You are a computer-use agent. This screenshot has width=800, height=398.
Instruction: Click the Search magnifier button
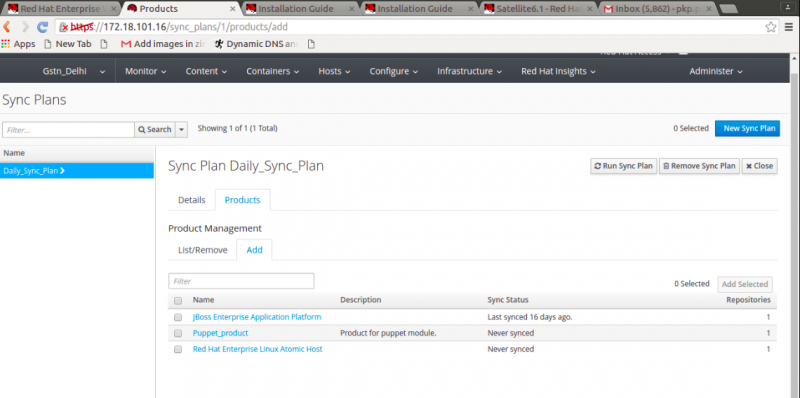click(x=155, y=130)
